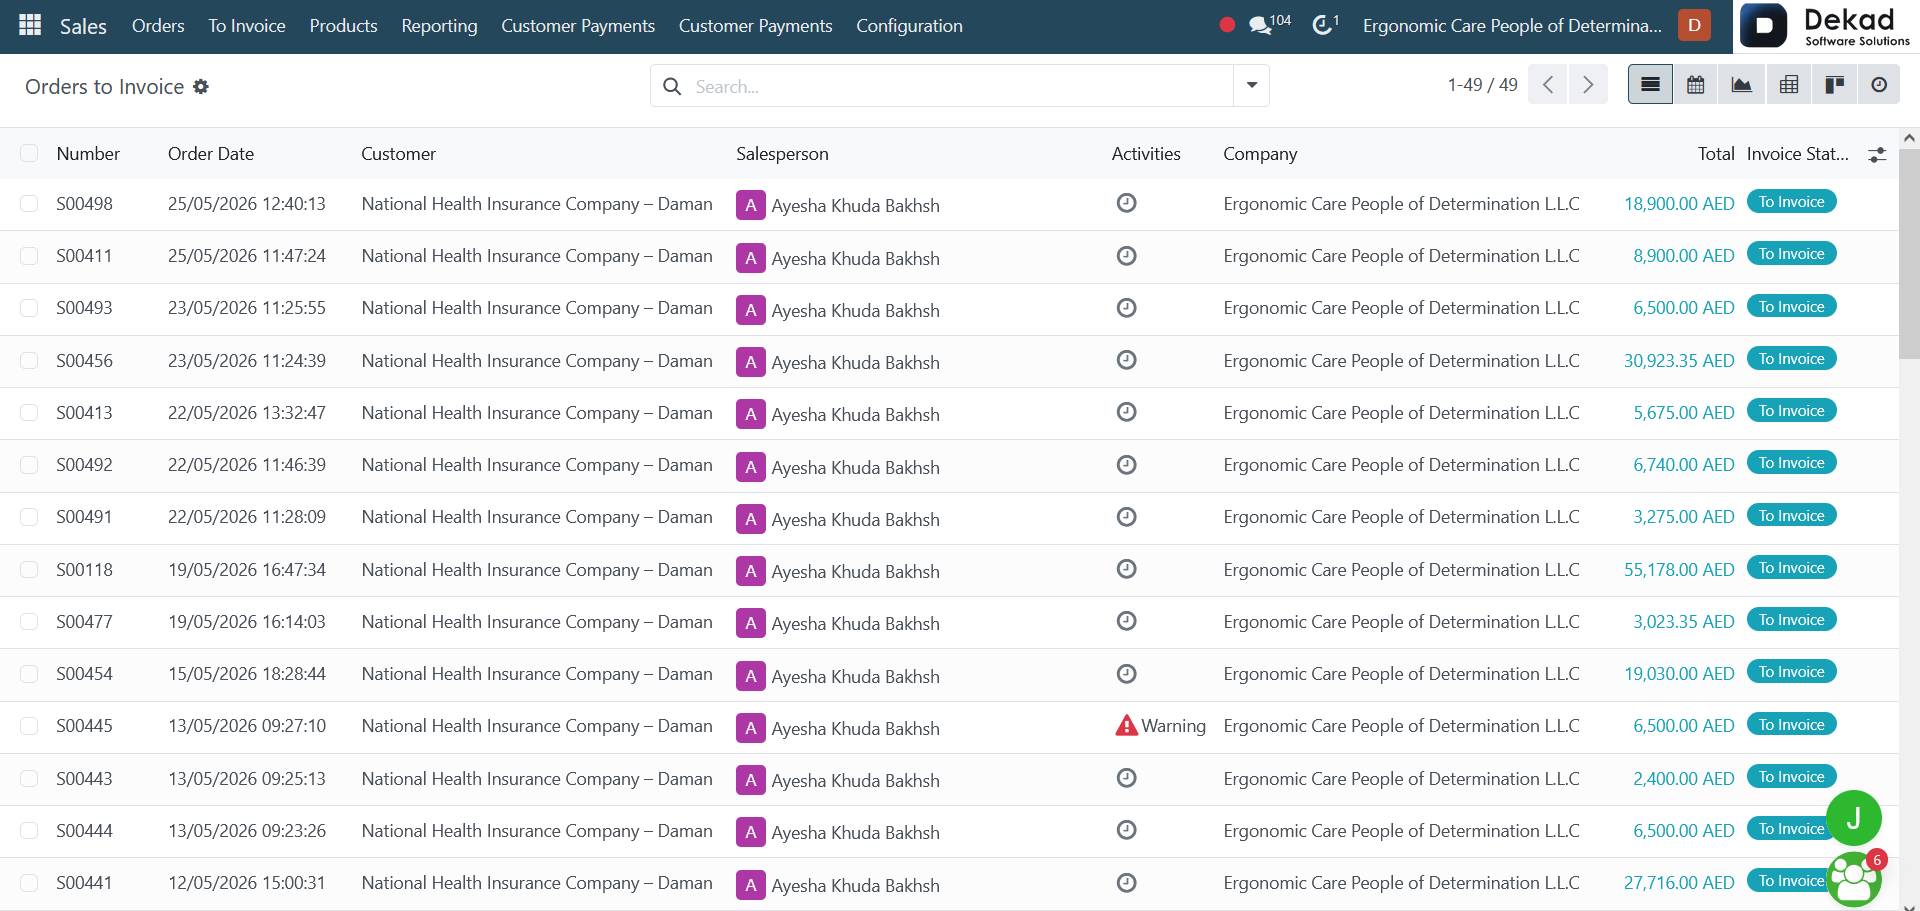Open activity clock for order S00411

coord(1126,256)
